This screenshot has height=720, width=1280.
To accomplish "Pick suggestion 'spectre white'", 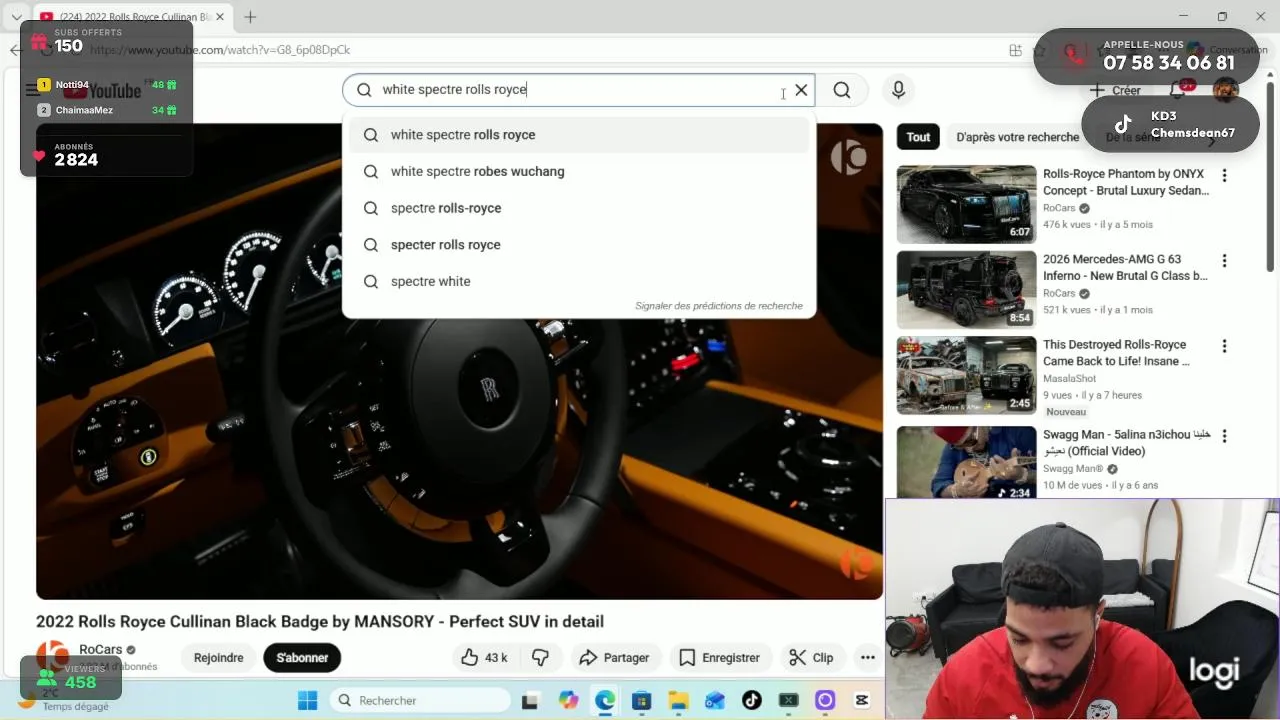I will (579, 282).
